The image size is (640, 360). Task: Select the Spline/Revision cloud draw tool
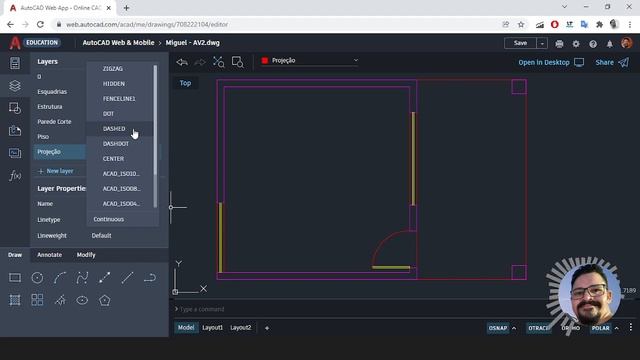tap(82, 278)
